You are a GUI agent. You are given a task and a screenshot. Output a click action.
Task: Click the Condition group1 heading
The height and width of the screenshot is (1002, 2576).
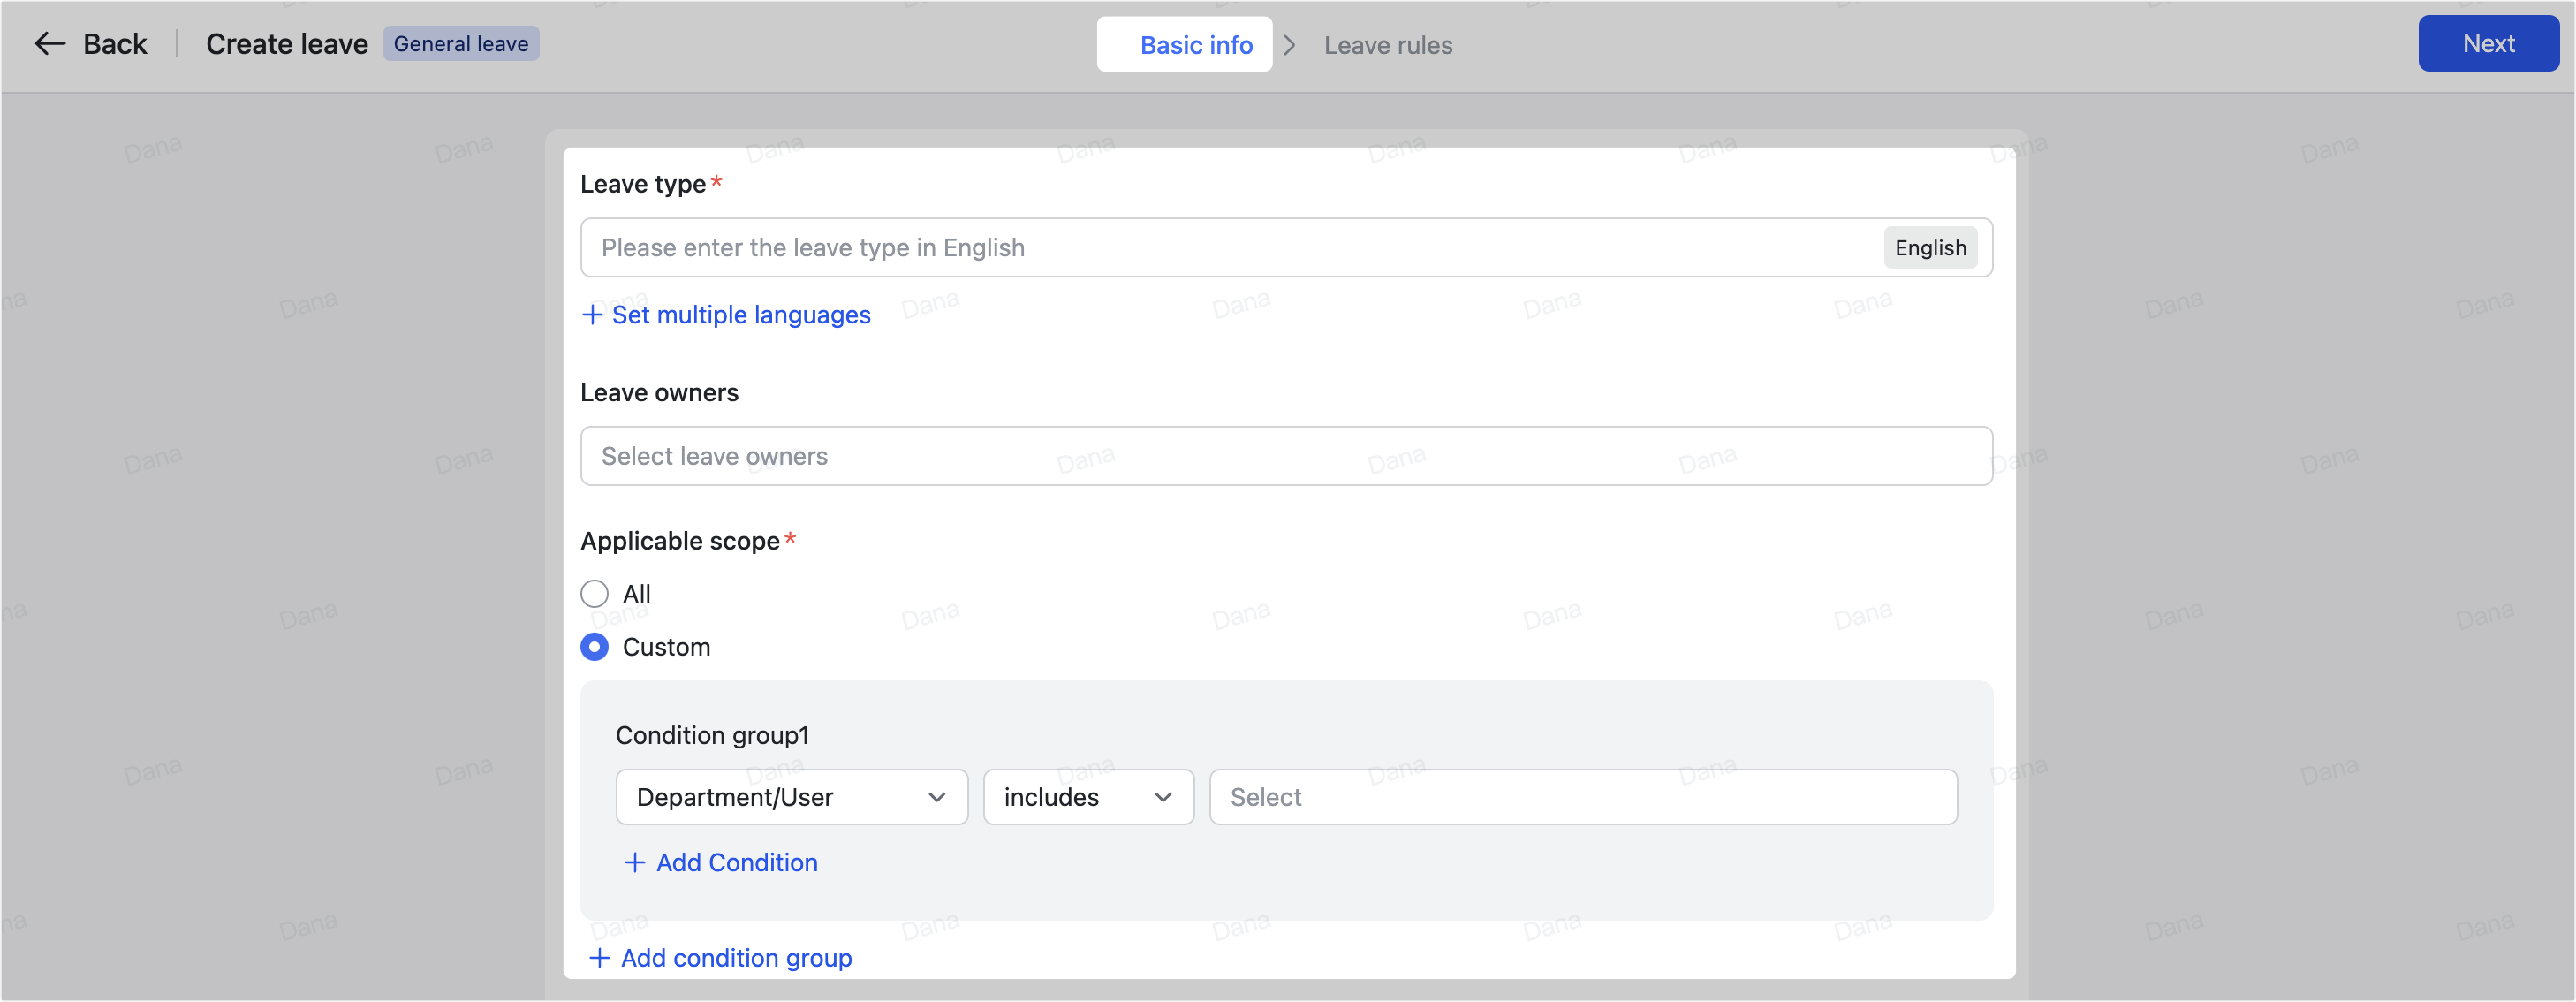coord(712,736)
